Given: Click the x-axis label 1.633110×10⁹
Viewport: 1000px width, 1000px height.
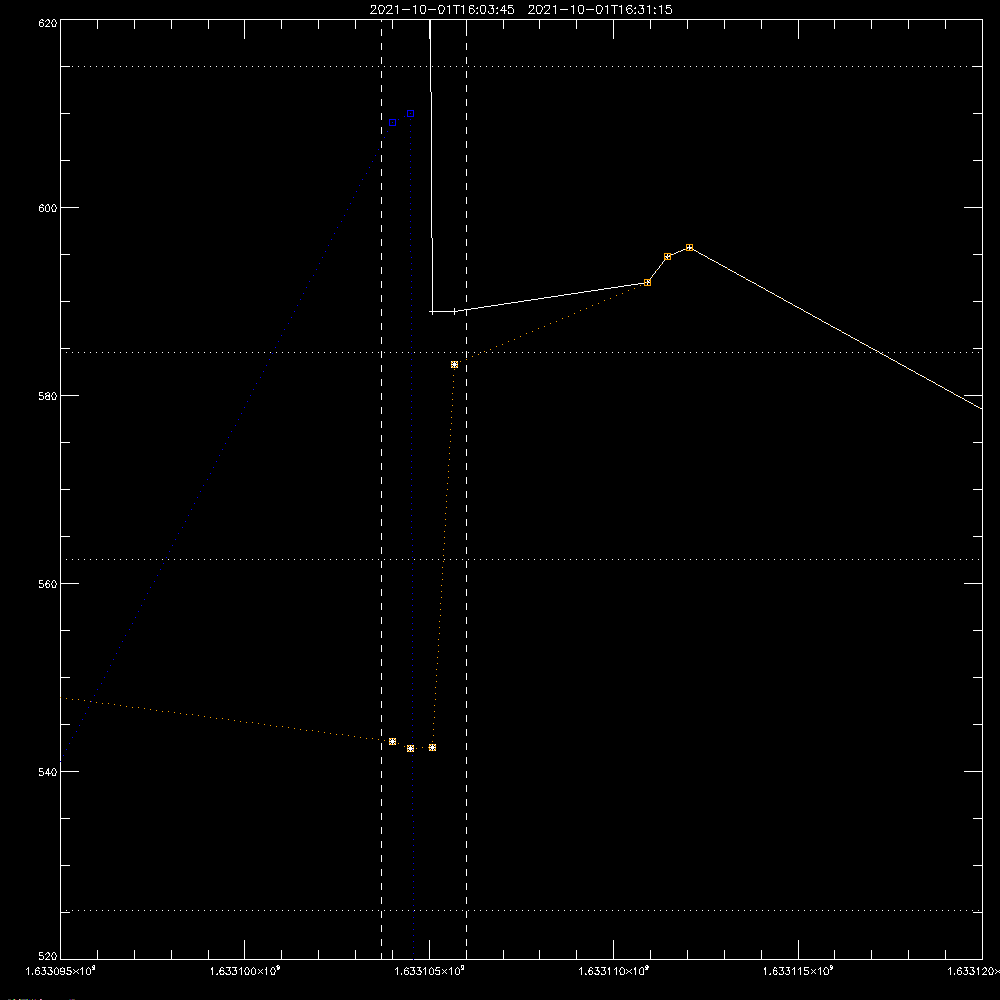Looking at the screenshot, I should click(614, 971).
